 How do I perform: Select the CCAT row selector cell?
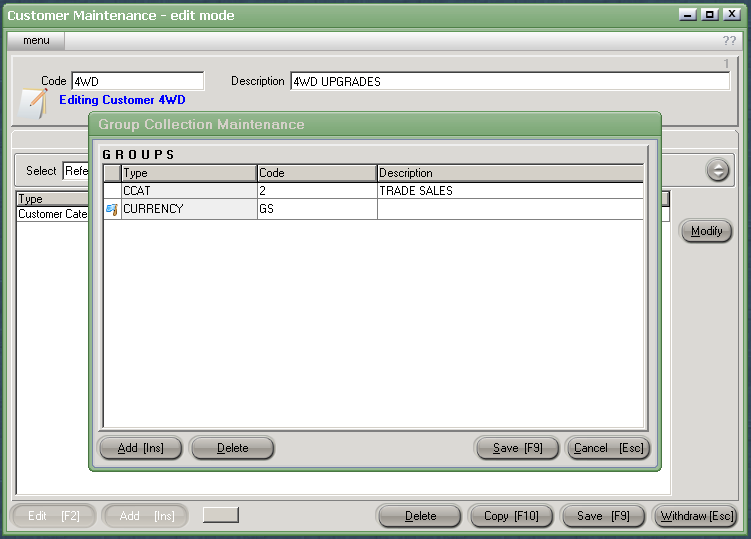click(112, 191)
